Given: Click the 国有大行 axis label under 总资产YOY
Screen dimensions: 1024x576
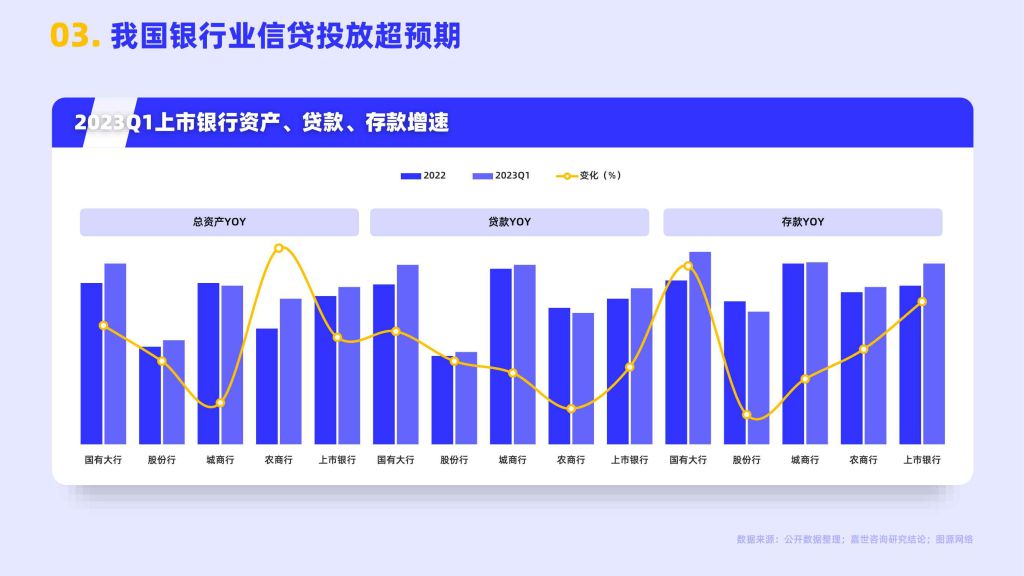Looking at the screenshot, I should click(103, 460).
